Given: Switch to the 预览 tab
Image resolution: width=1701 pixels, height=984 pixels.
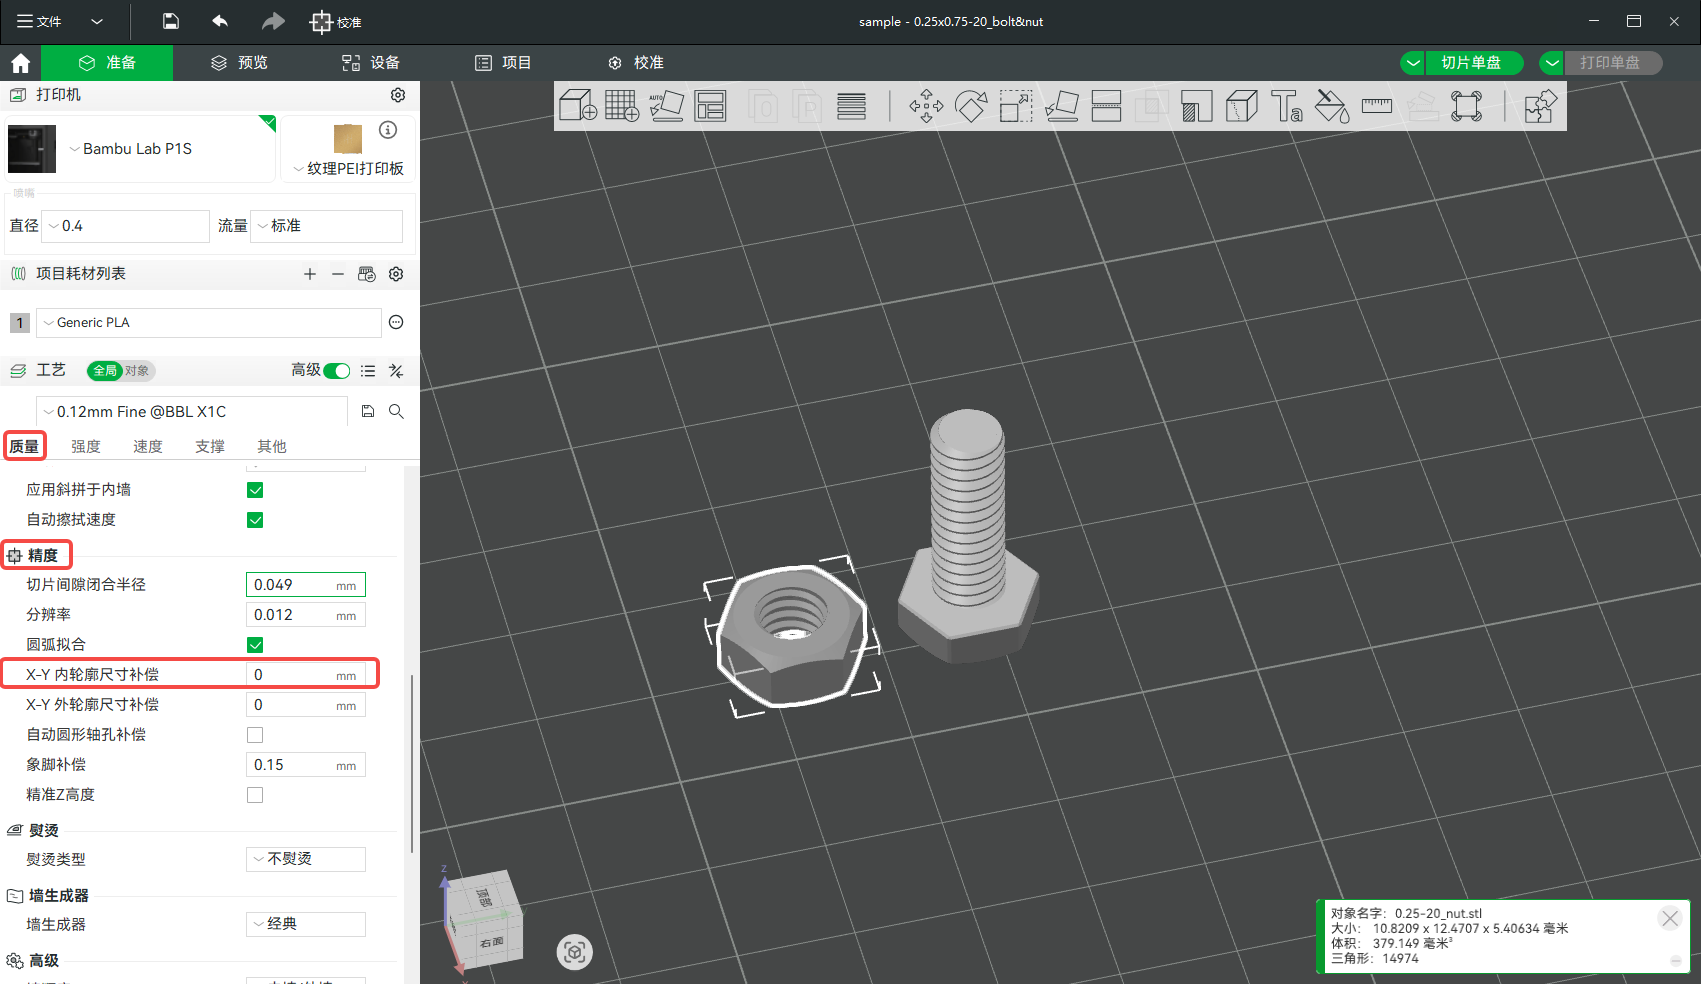Looking at the screenshot, I should 240,63.
